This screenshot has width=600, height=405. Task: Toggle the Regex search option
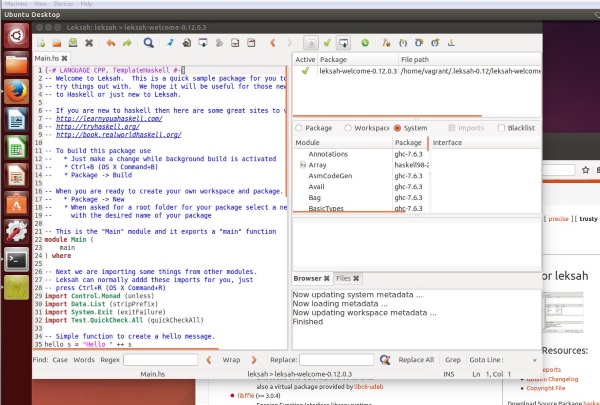point(110,360)
